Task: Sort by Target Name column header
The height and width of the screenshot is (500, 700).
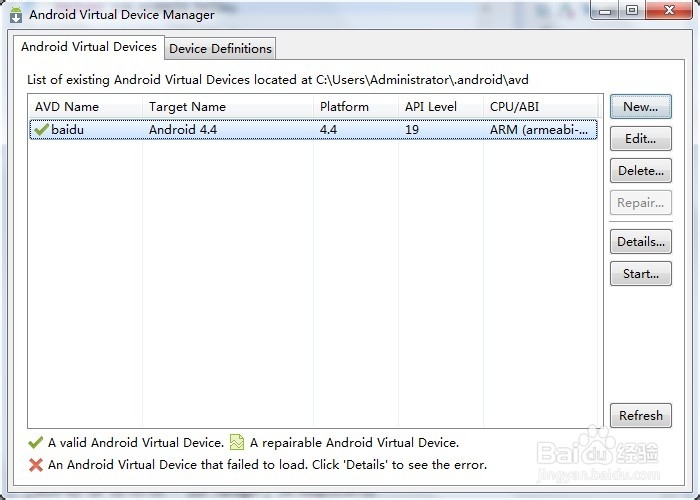Action: [x=228, y=107]
